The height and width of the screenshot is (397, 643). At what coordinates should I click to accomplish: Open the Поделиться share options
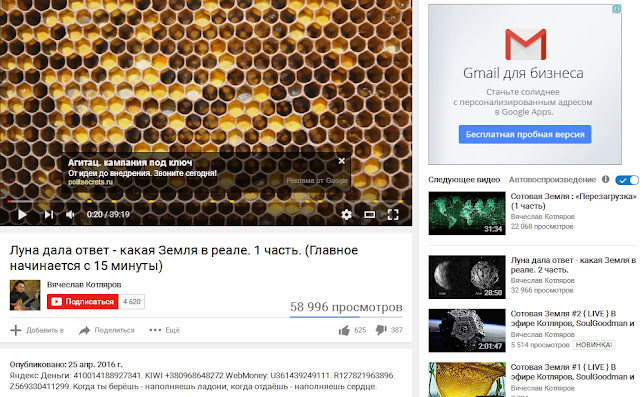tap(107, 330)
